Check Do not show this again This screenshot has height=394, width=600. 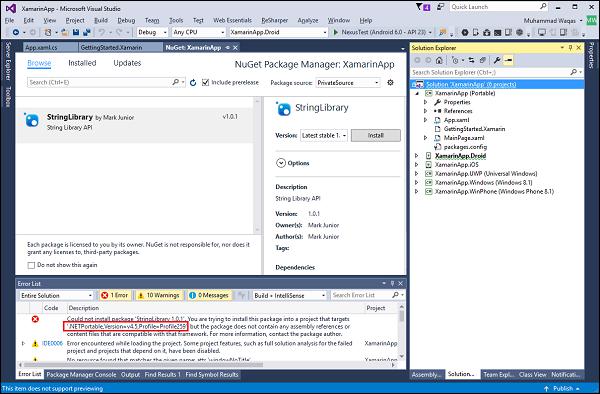pyautogui.click(x=31, y=265)
